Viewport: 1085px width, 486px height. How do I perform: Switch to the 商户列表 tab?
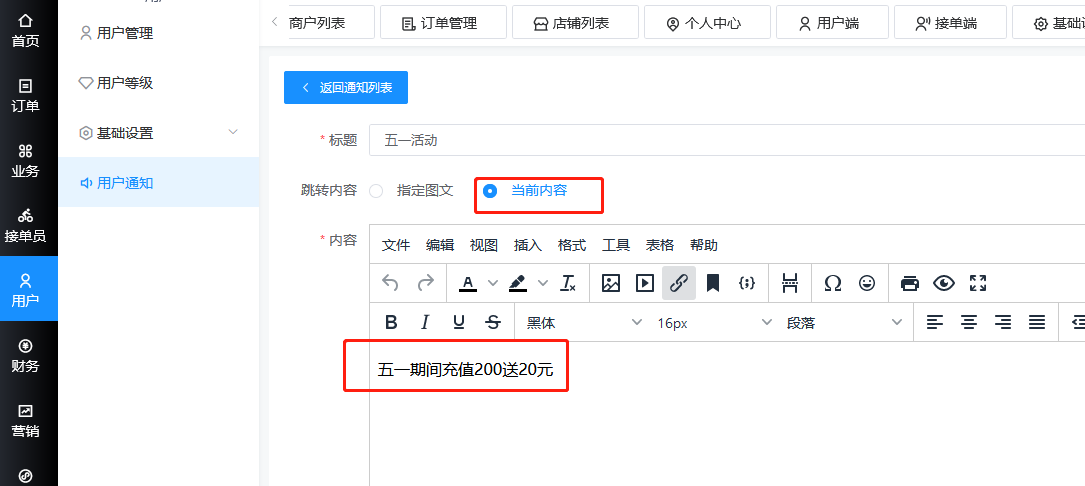[x=331, y=22]
